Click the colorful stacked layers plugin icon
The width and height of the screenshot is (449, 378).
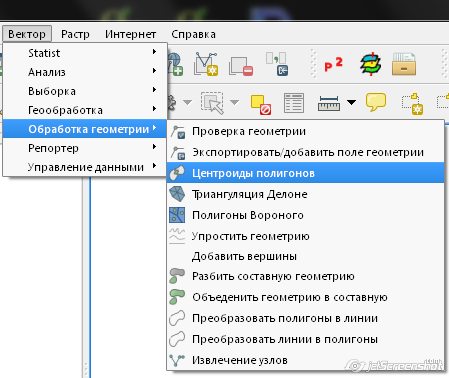371,64
